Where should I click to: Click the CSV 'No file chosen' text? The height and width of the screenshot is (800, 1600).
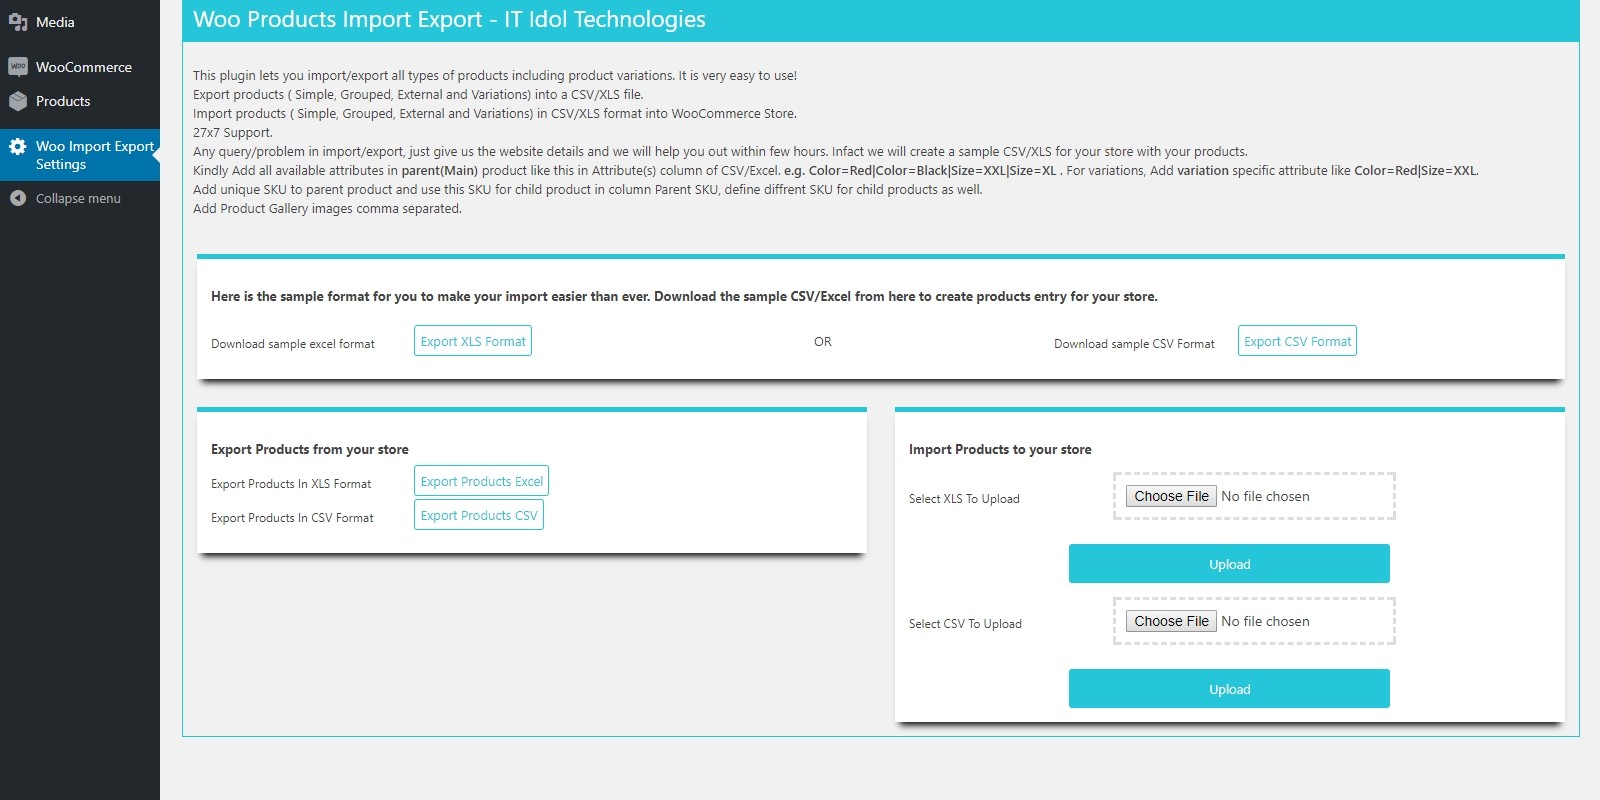pos(1265,621)
